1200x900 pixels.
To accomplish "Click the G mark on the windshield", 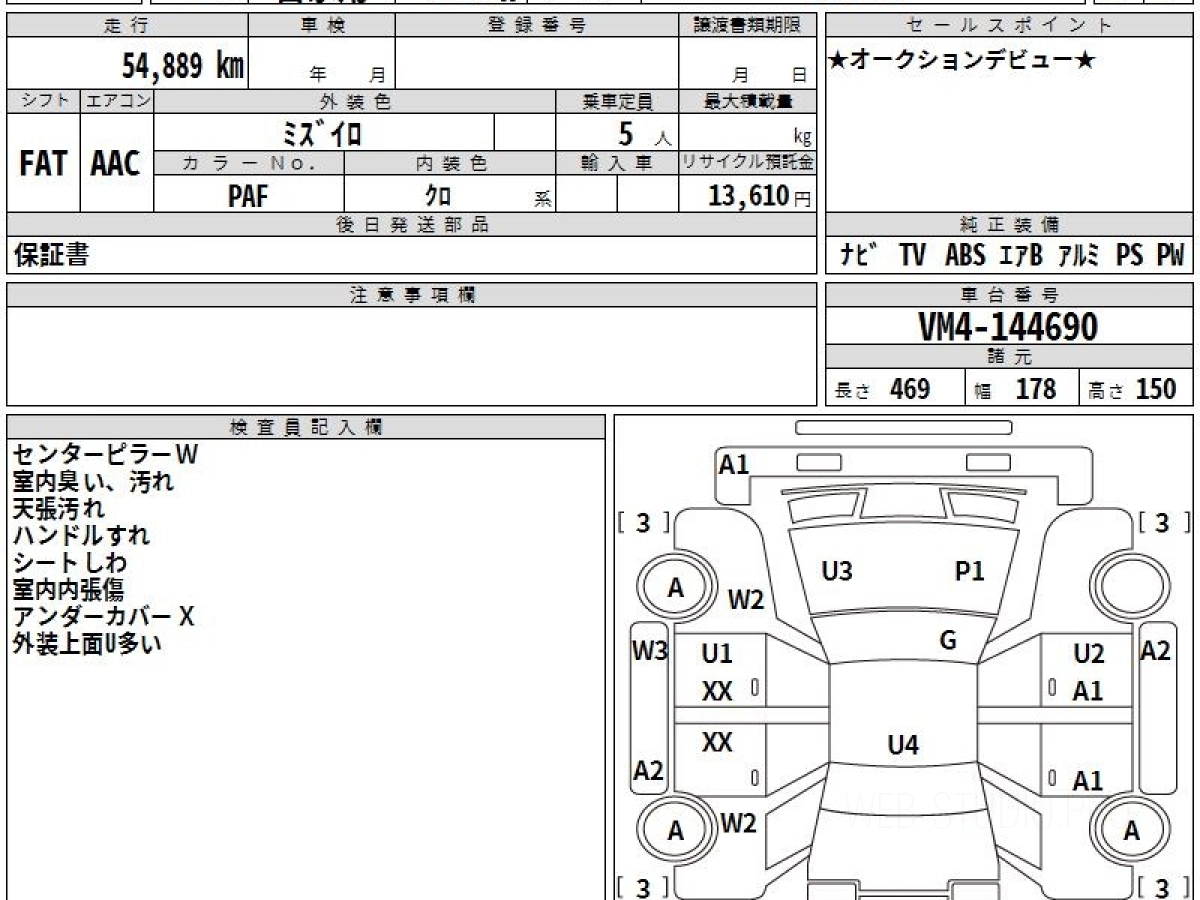I will coord(948,640).
